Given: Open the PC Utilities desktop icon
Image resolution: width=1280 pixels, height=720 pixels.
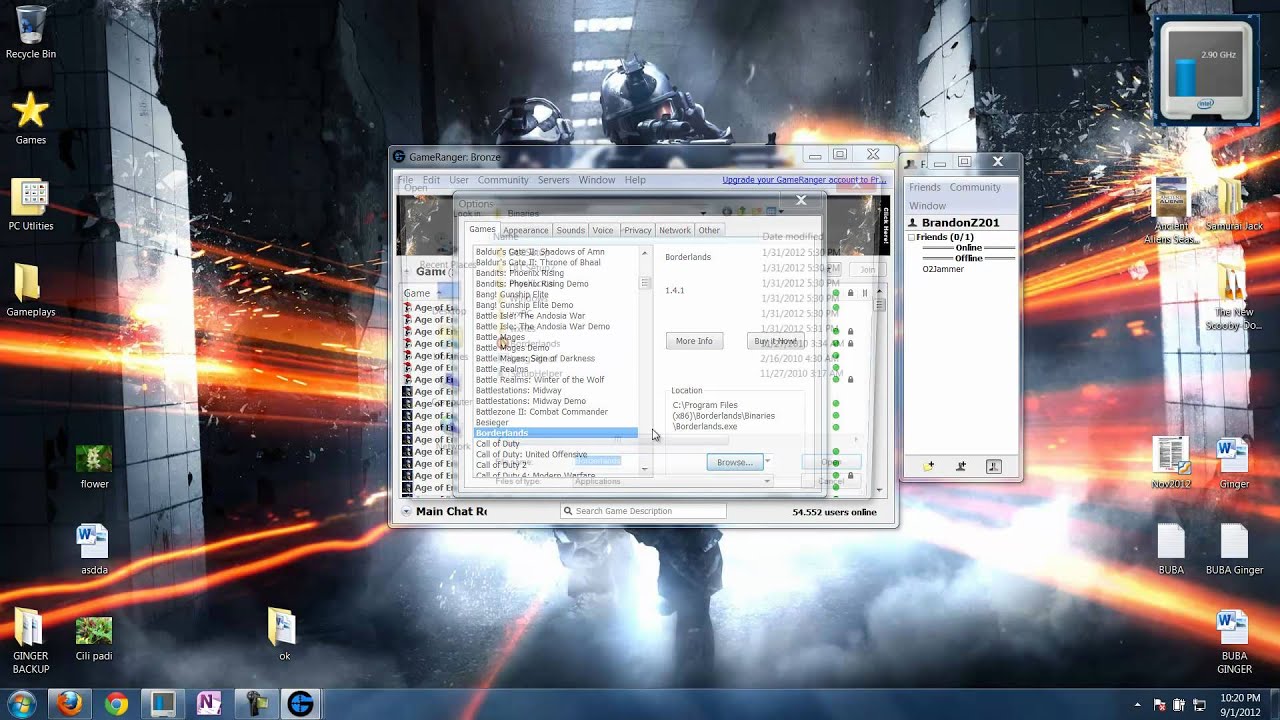Looking at the screenshot, I should click(30, 205).
